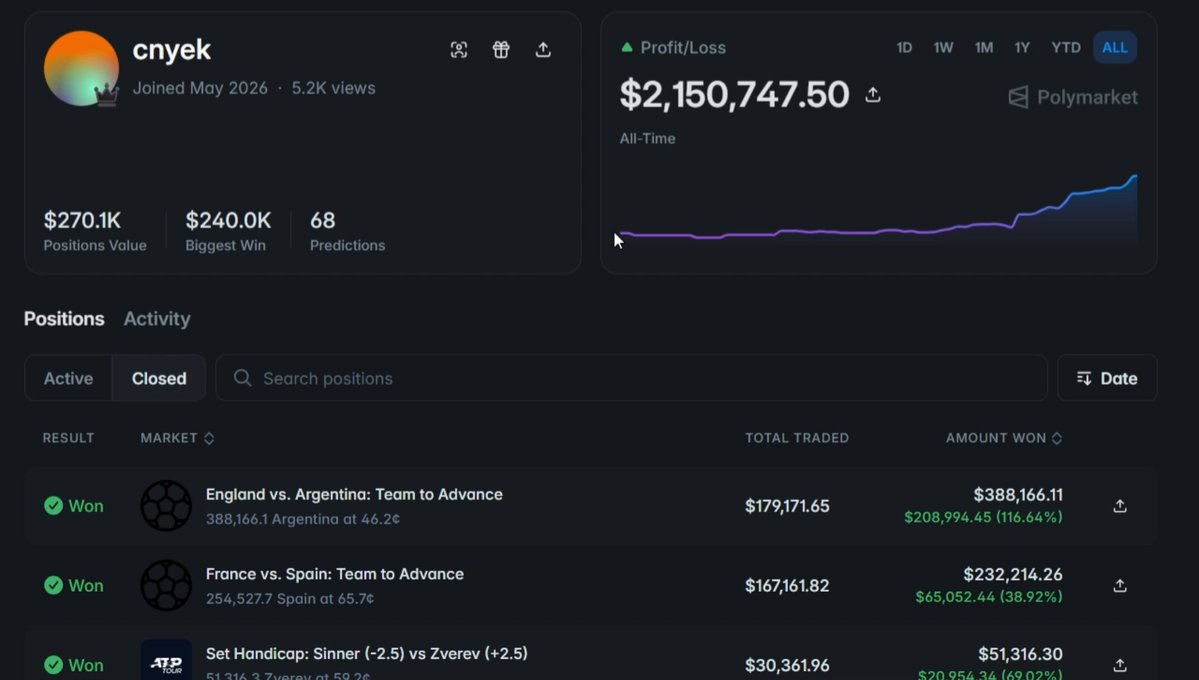The width and height of the screenshot is (1199, 680).
Task: Click the ATP Tour market icon
Action: click(x=166, y=660)
